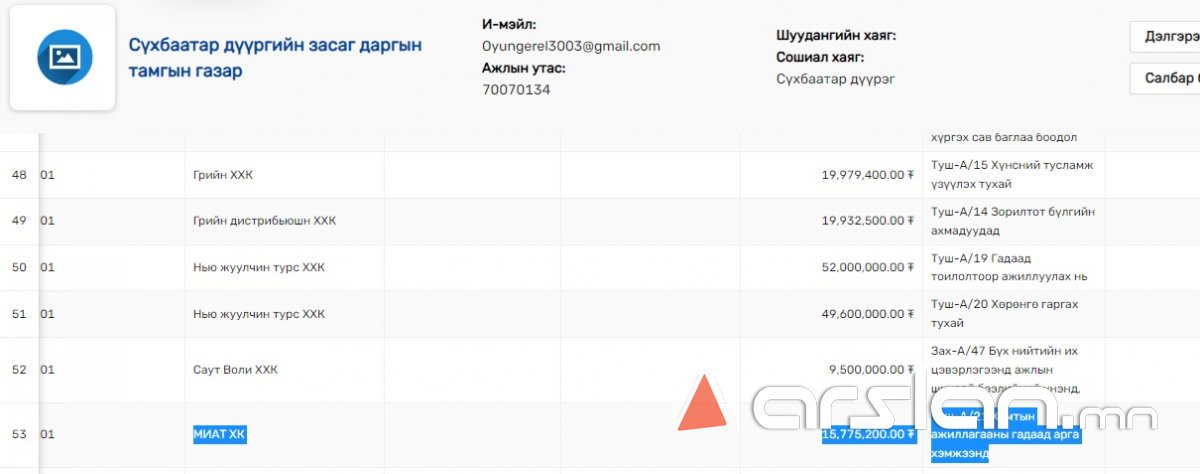
Task: Click the orange triangle arslan.mn logo
Action: [702, 405]
